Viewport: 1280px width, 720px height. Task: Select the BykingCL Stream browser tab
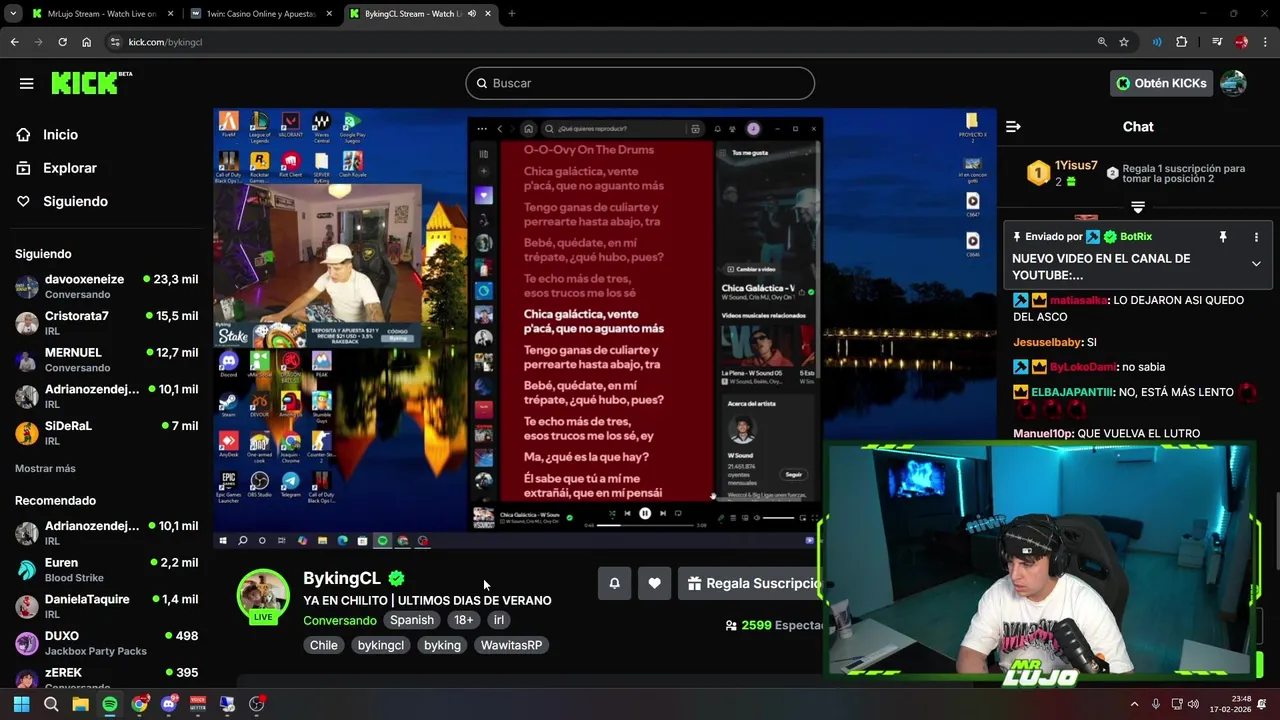(412, 14)
